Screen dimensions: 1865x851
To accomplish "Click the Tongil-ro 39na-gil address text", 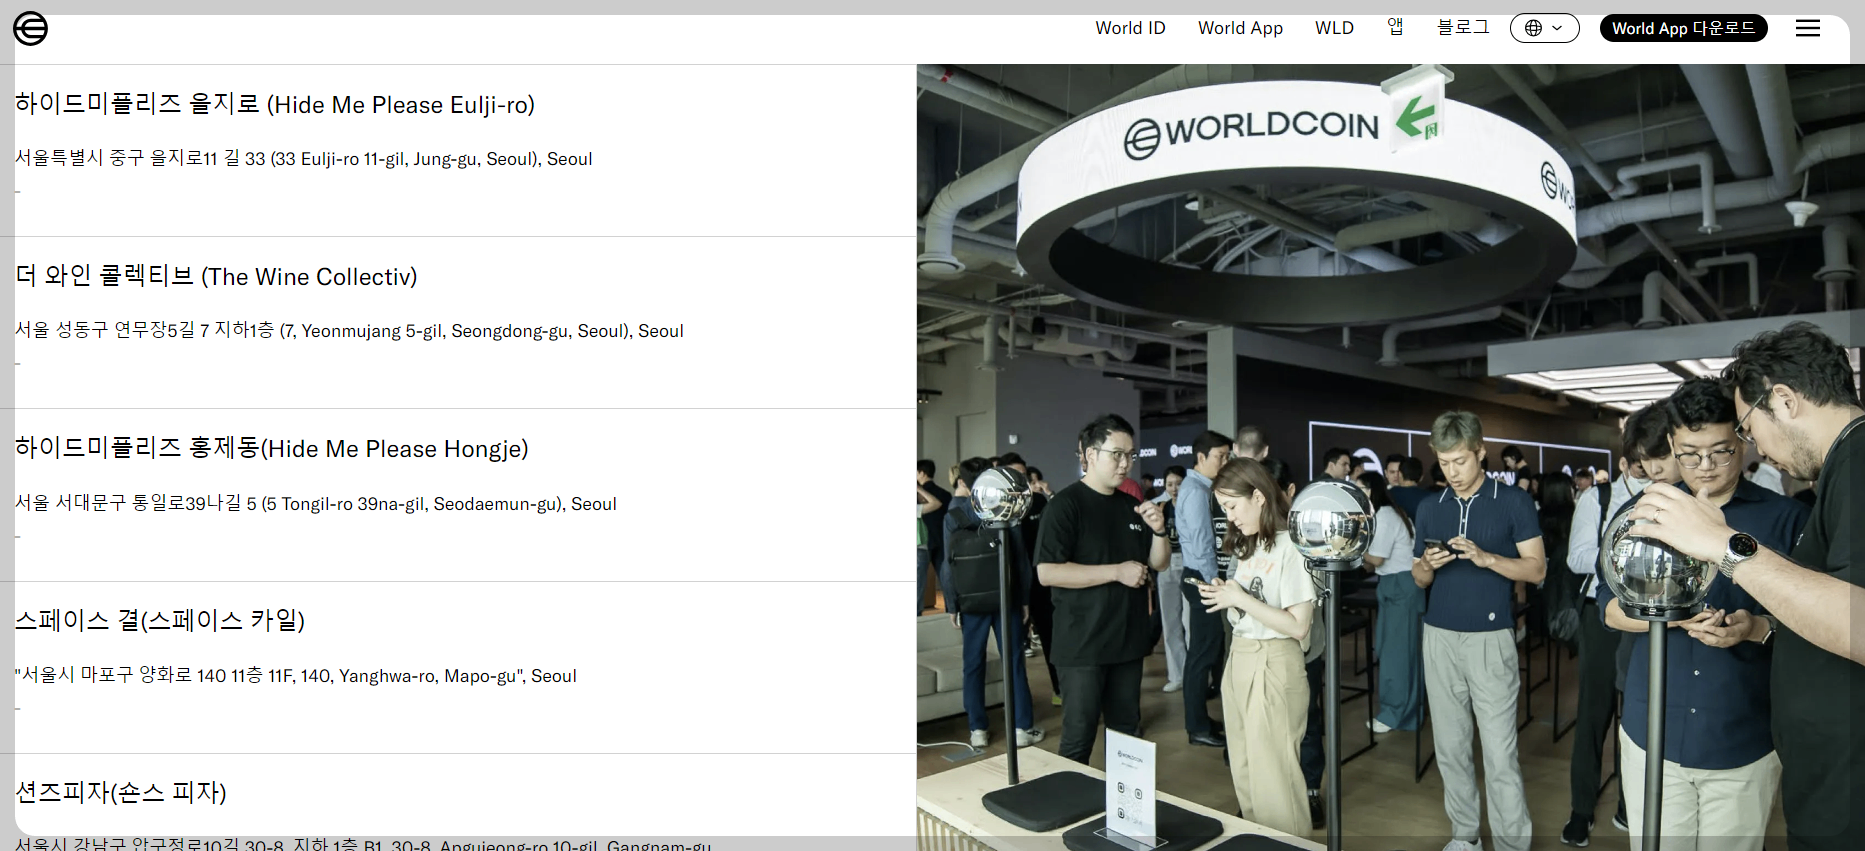I will click(x=316, y=504).
